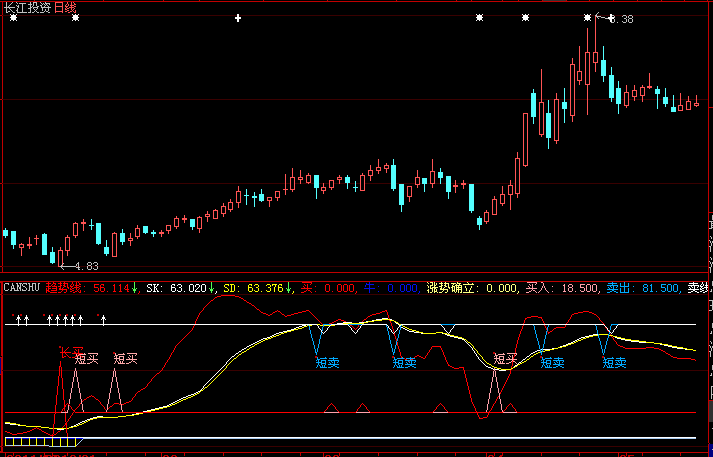Image resolution: width=713 pixels, height=457 pixels.
Task: Click the leftmost small red triangle marker
Action: point(331,408)
